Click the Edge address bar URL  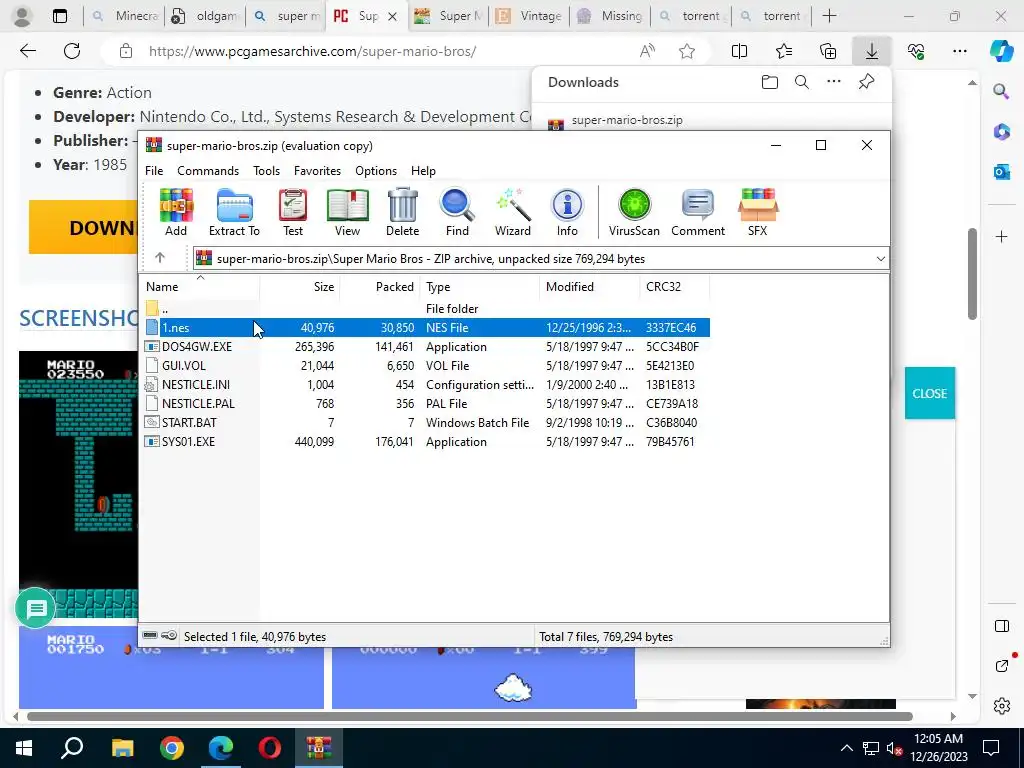(312, 51)
